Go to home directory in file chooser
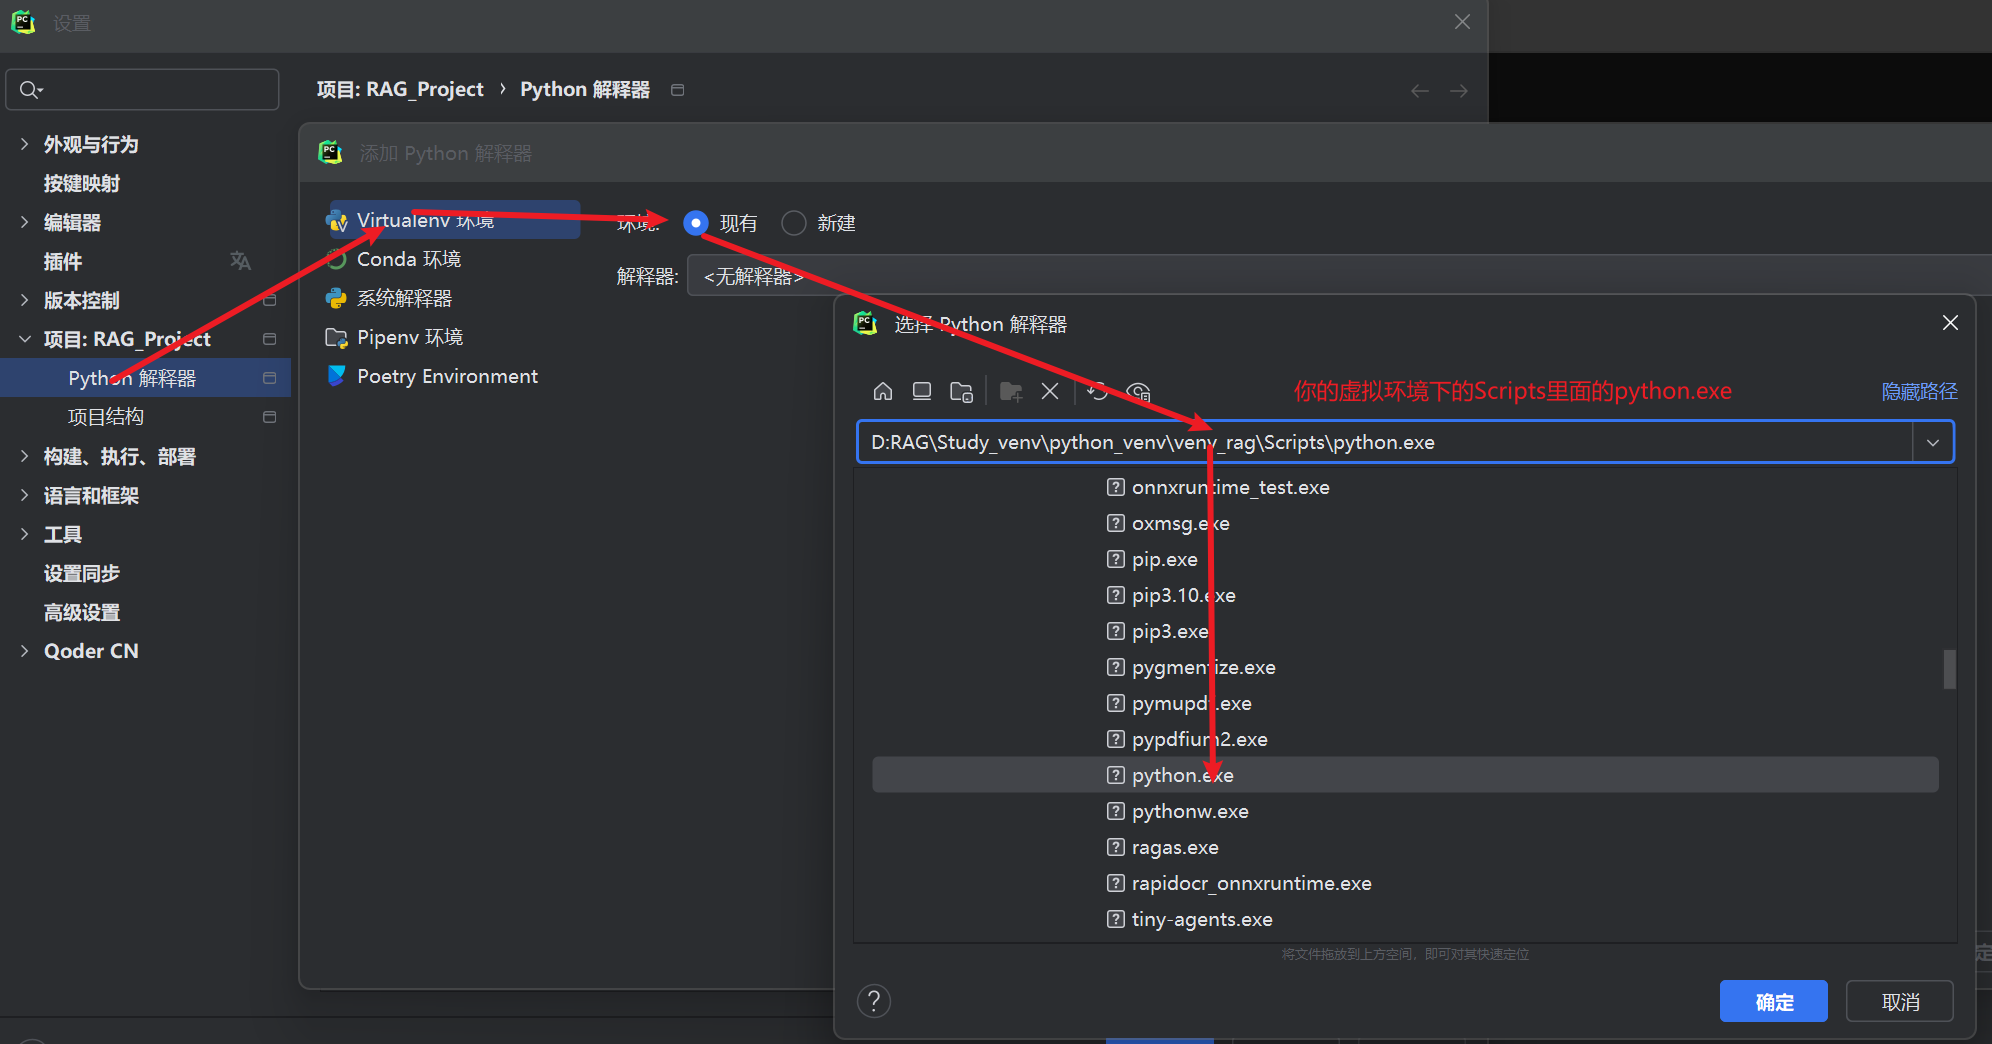The width and height of the screenshot is (1992, 1044). point(883,391)
